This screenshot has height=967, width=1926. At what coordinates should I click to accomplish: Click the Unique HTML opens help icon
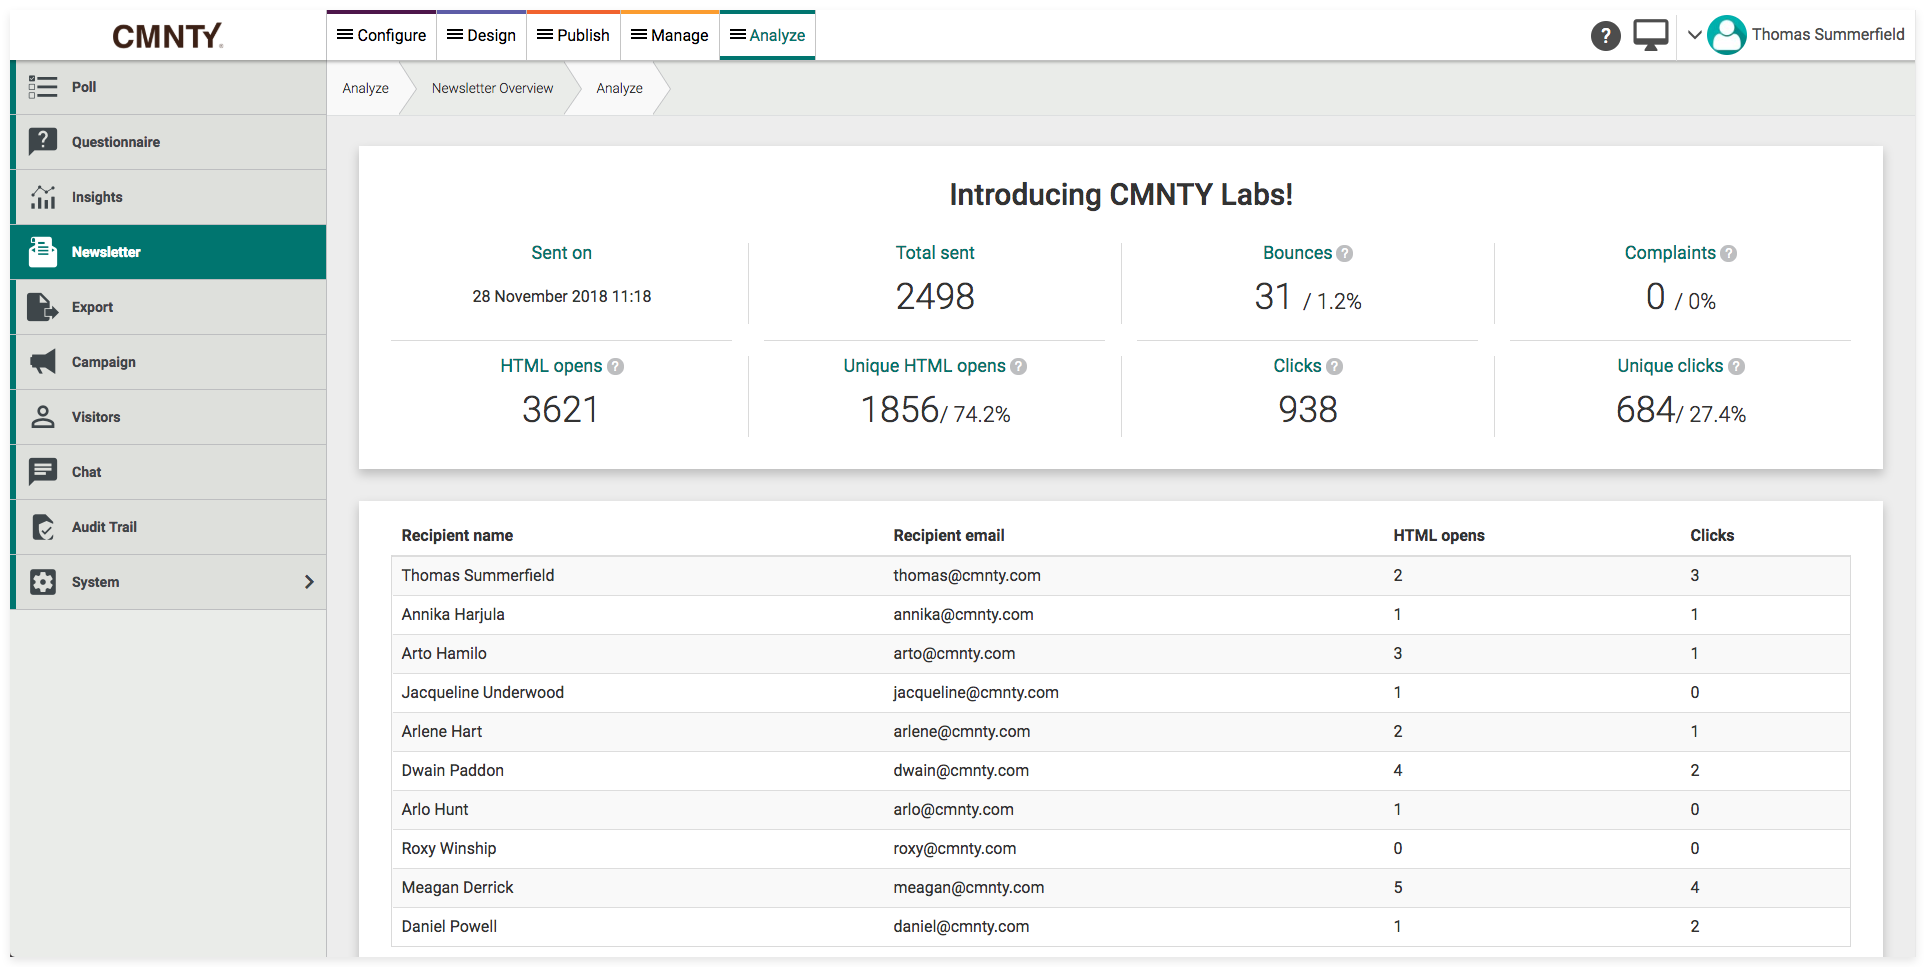(1019, 367)
